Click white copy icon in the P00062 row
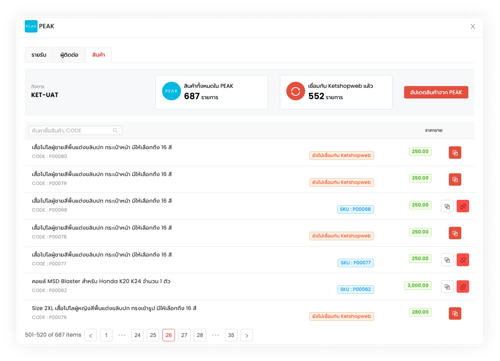 [447, 287]
